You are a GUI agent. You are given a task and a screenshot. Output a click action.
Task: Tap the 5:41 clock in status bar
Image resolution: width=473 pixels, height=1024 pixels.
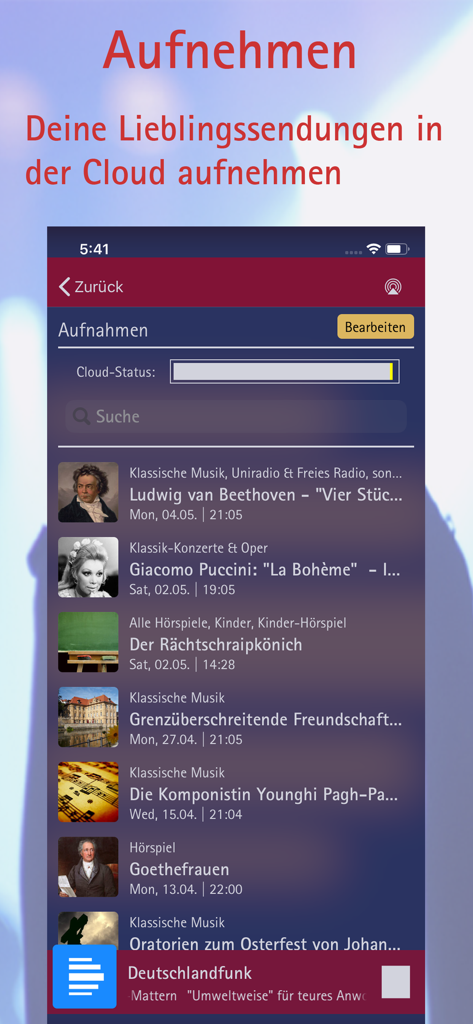[x=94, y=249]
